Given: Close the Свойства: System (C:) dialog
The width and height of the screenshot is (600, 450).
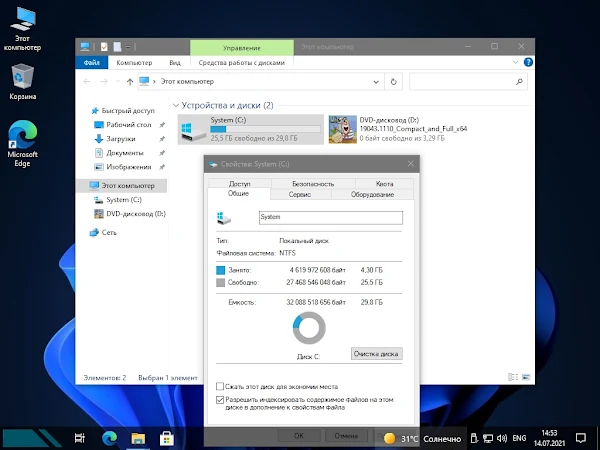Looking at the screenshot, I should pos(411,164).
